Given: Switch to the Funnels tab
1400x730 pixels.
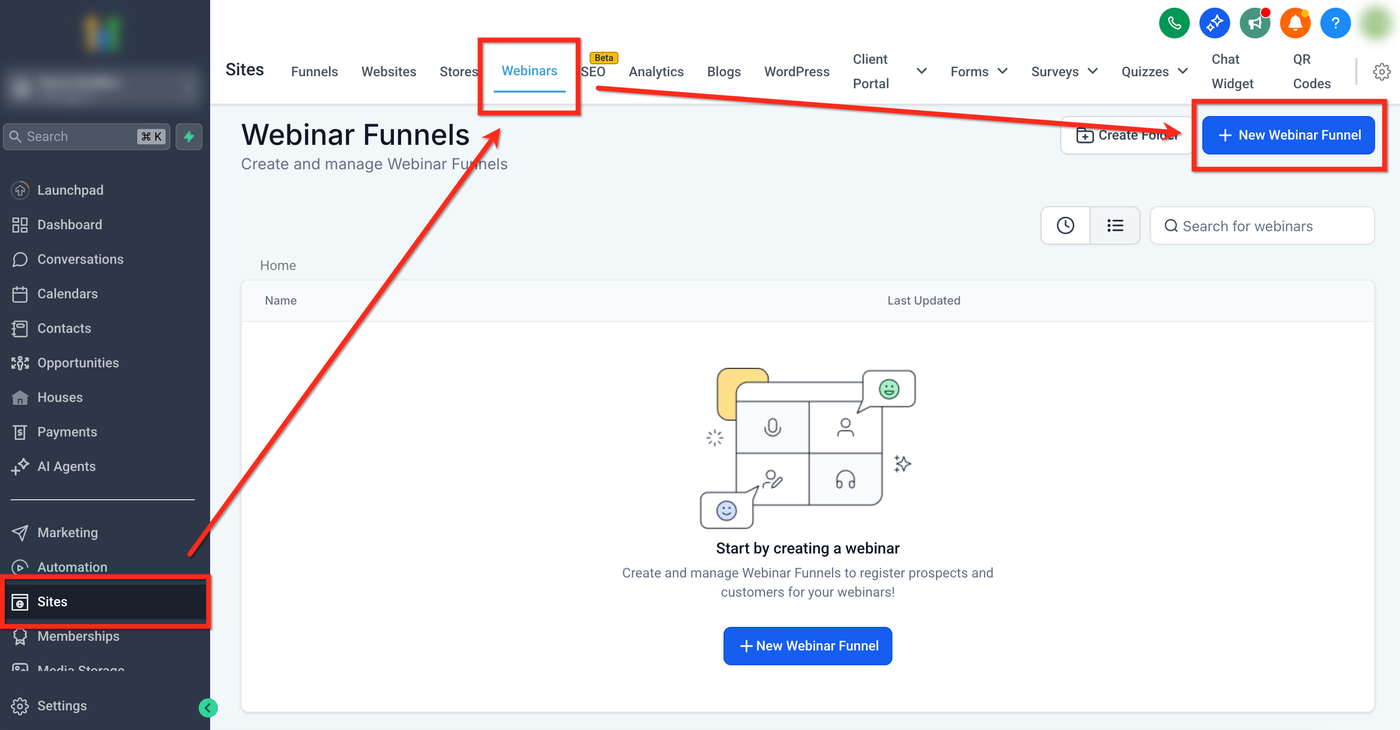Looking at the screenshot, I should [x=314, y=72].
